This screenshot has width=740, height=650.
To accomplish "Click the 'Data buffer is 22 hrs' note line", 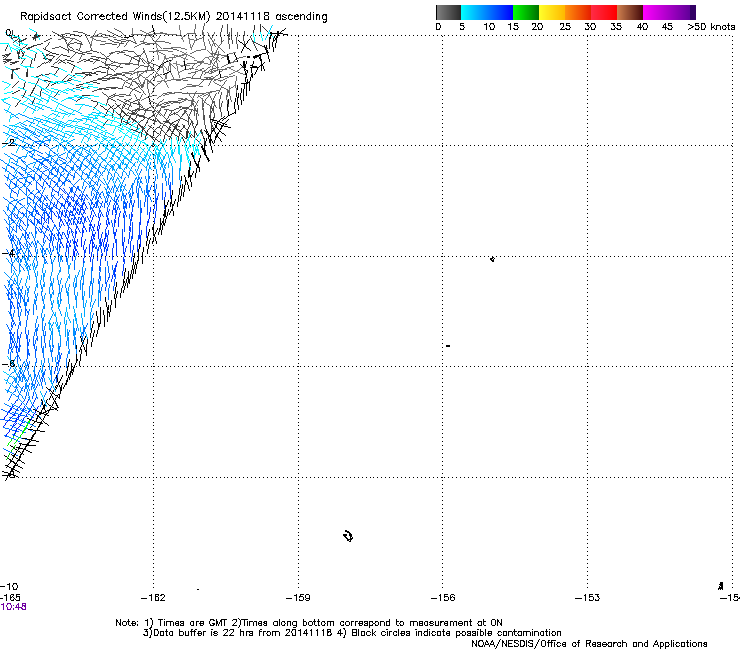I will pos(352,633).
